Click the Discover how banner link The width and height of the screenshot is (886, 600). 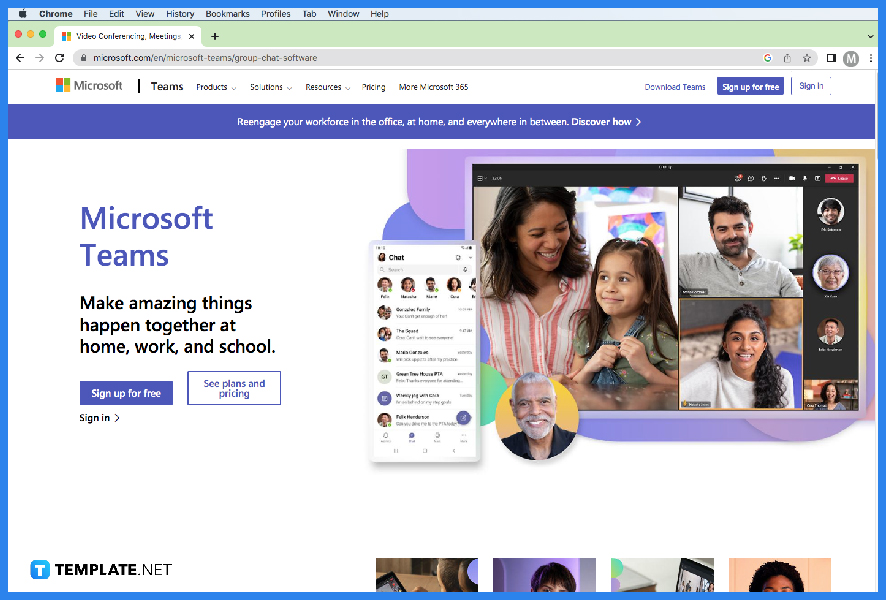600,121
